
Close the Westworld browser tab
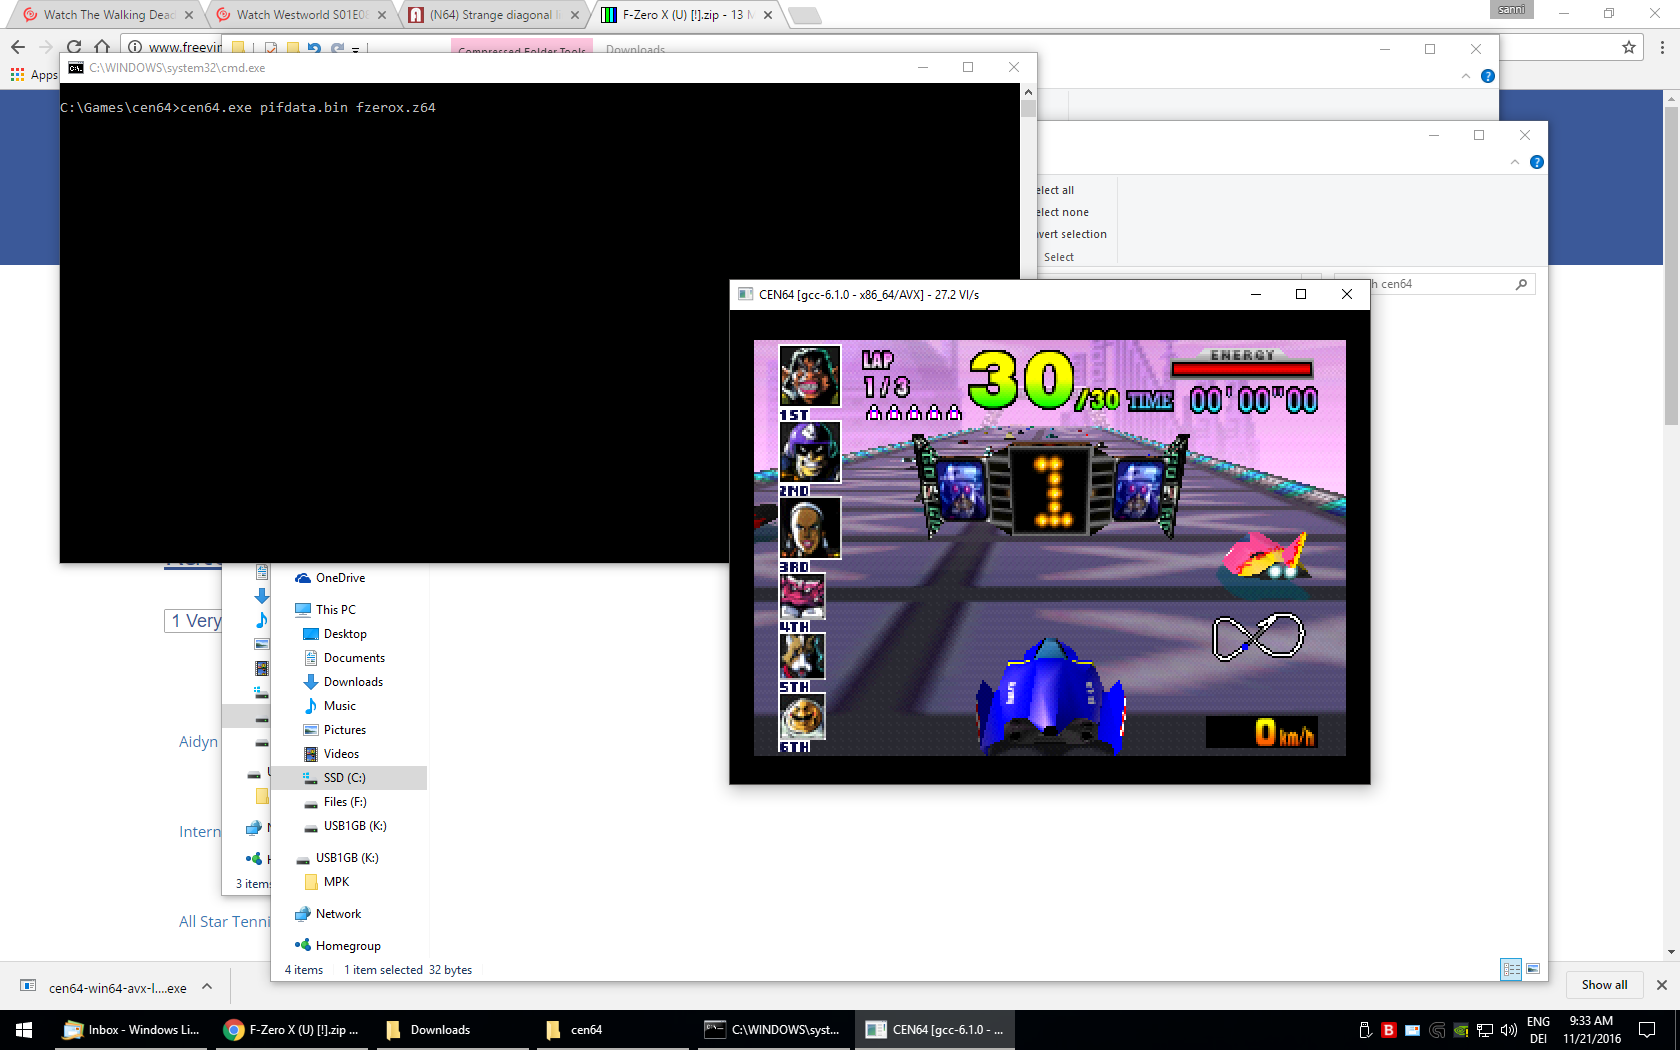coord(382,15)
